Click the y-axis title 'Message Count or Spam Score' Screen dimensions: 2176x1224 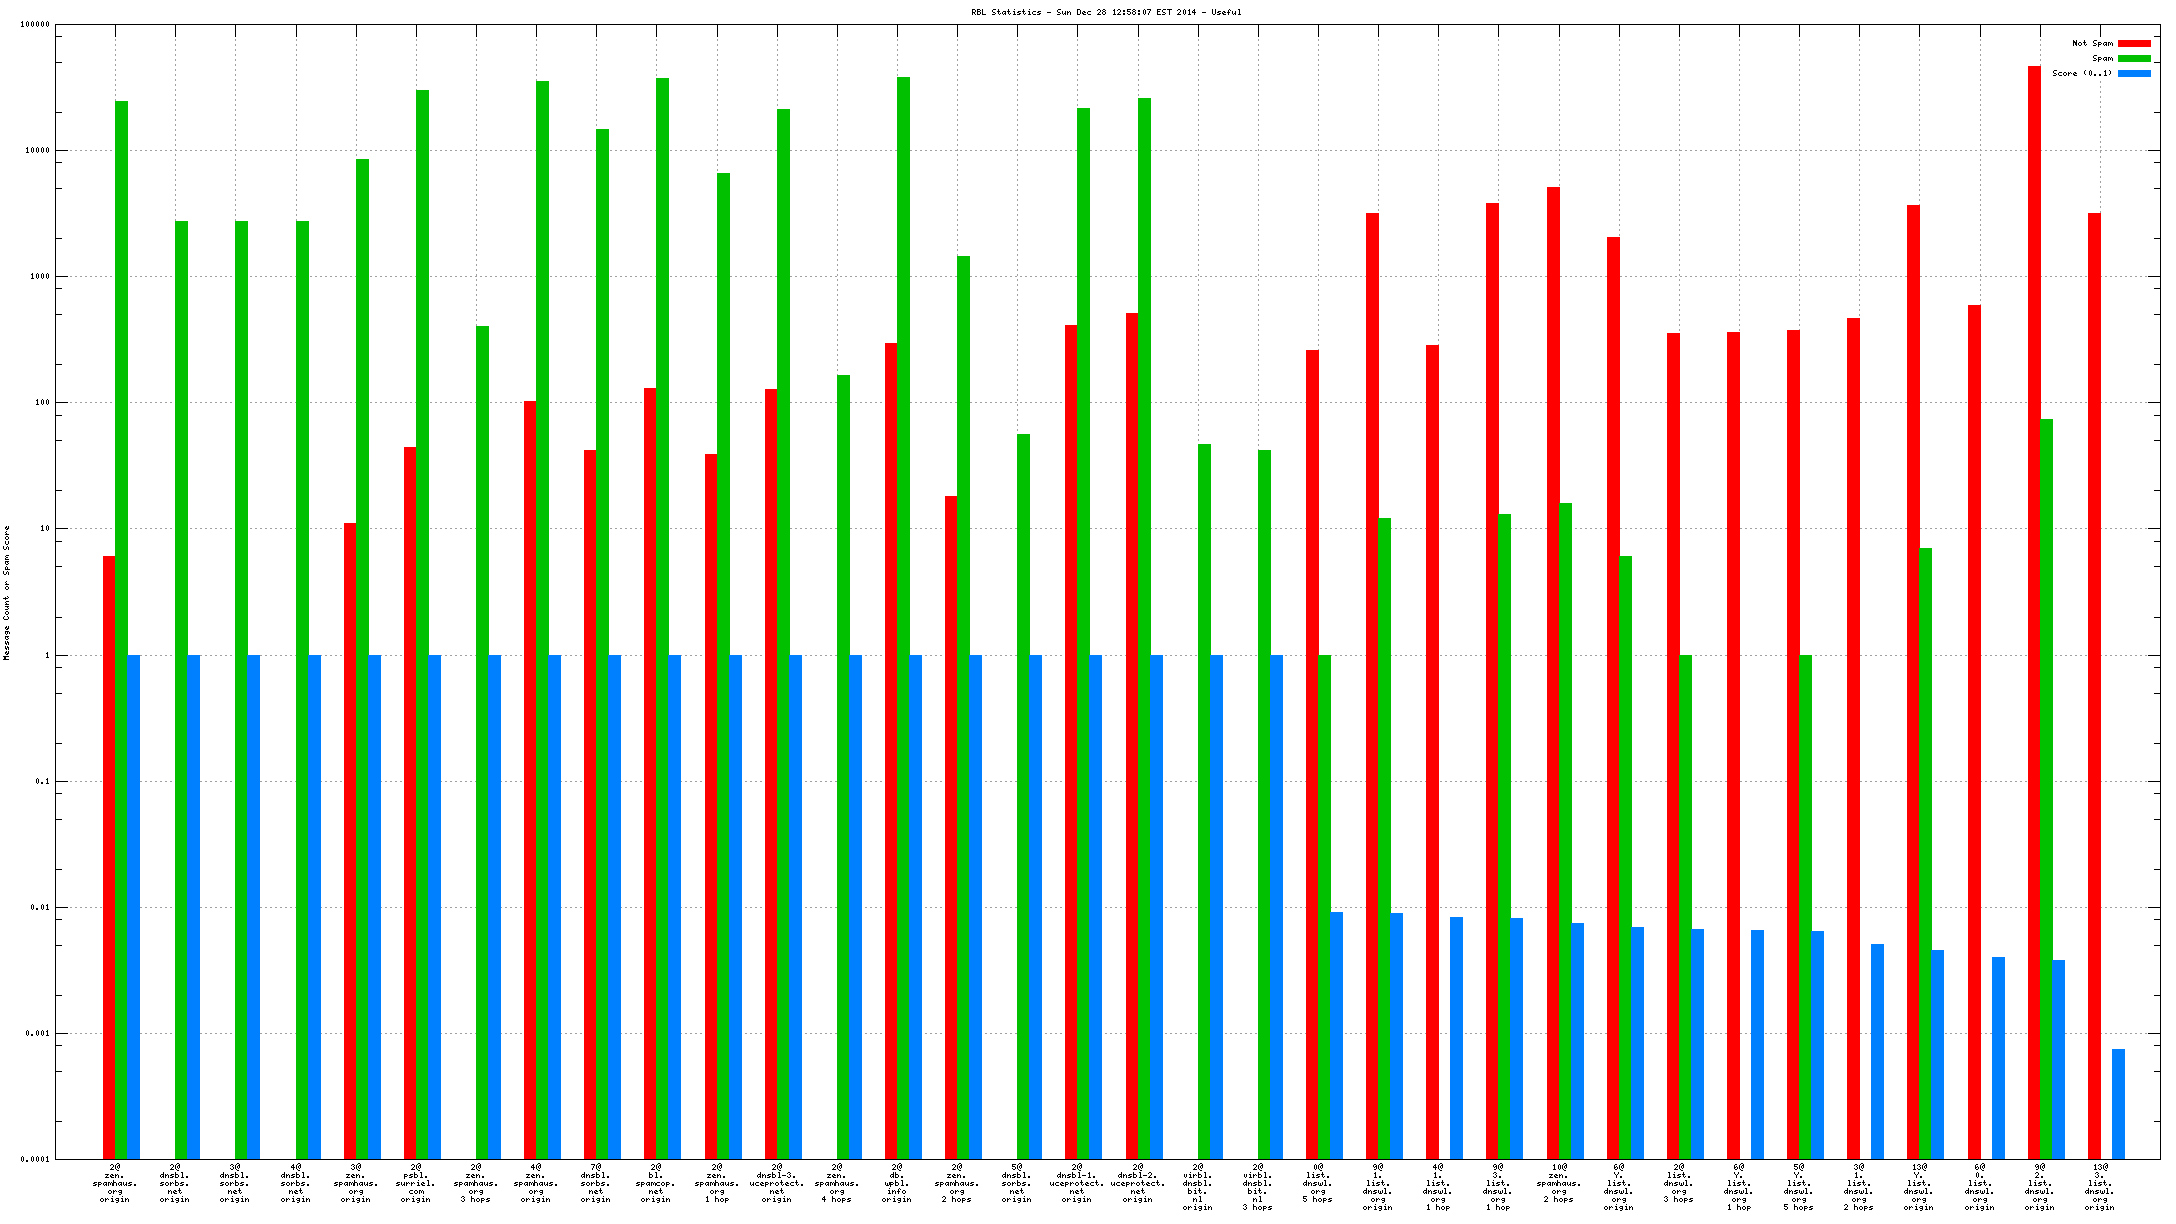click(x=6, y=592)
